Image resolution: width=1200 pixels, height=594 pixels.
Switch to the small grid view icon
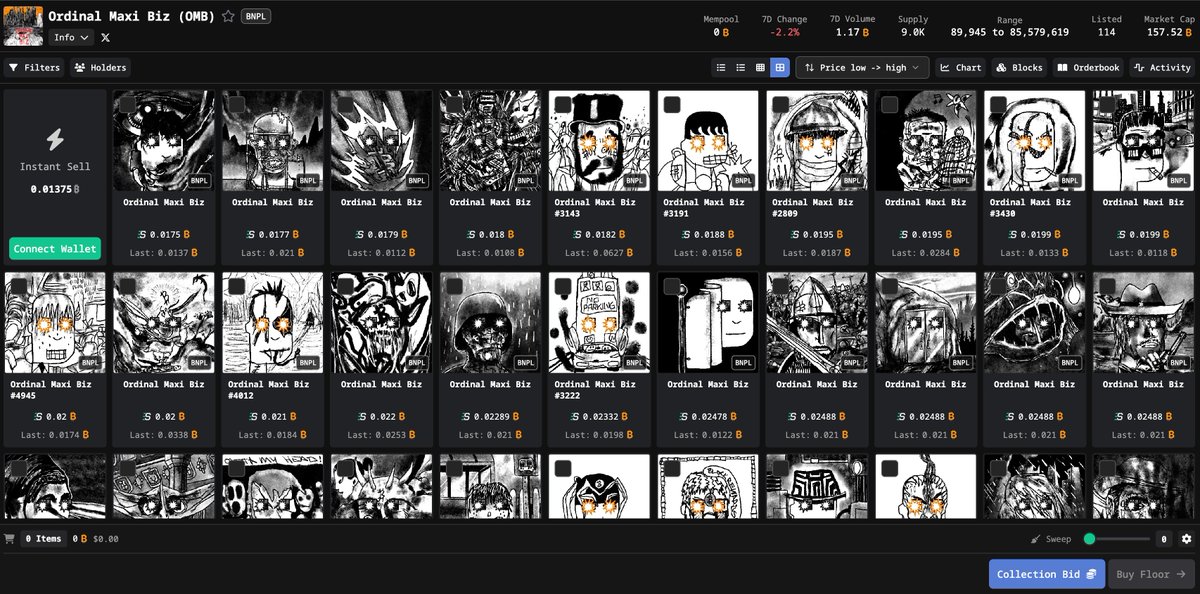click(x=760, y=67)
